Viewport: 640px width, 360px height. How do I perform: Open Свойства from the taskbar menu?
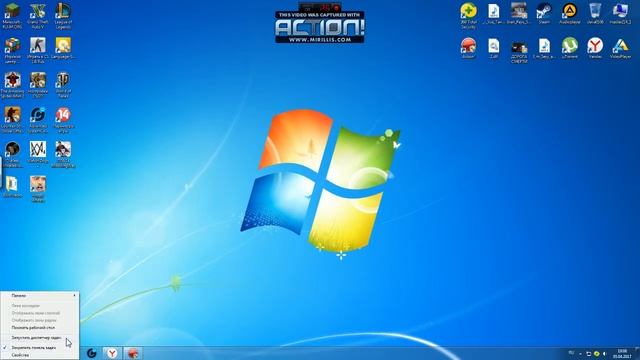(40, 356)
